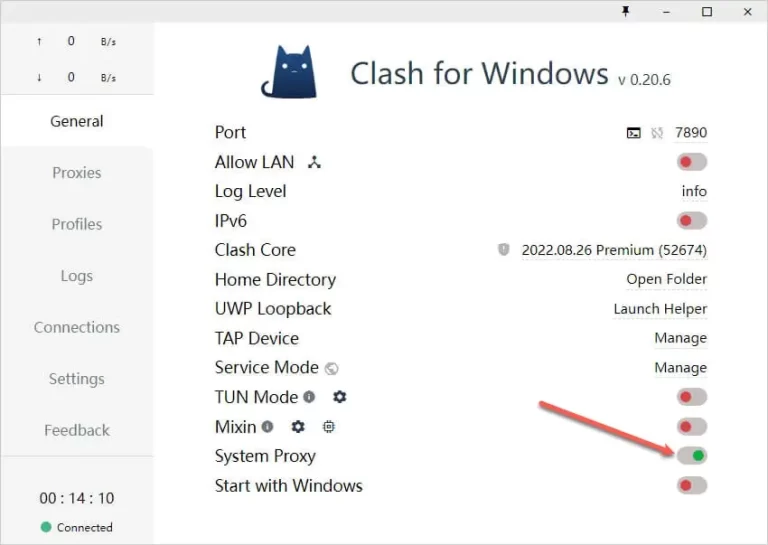
Task: Click the chip icon beside Mixin
Action: coord(328,427)
